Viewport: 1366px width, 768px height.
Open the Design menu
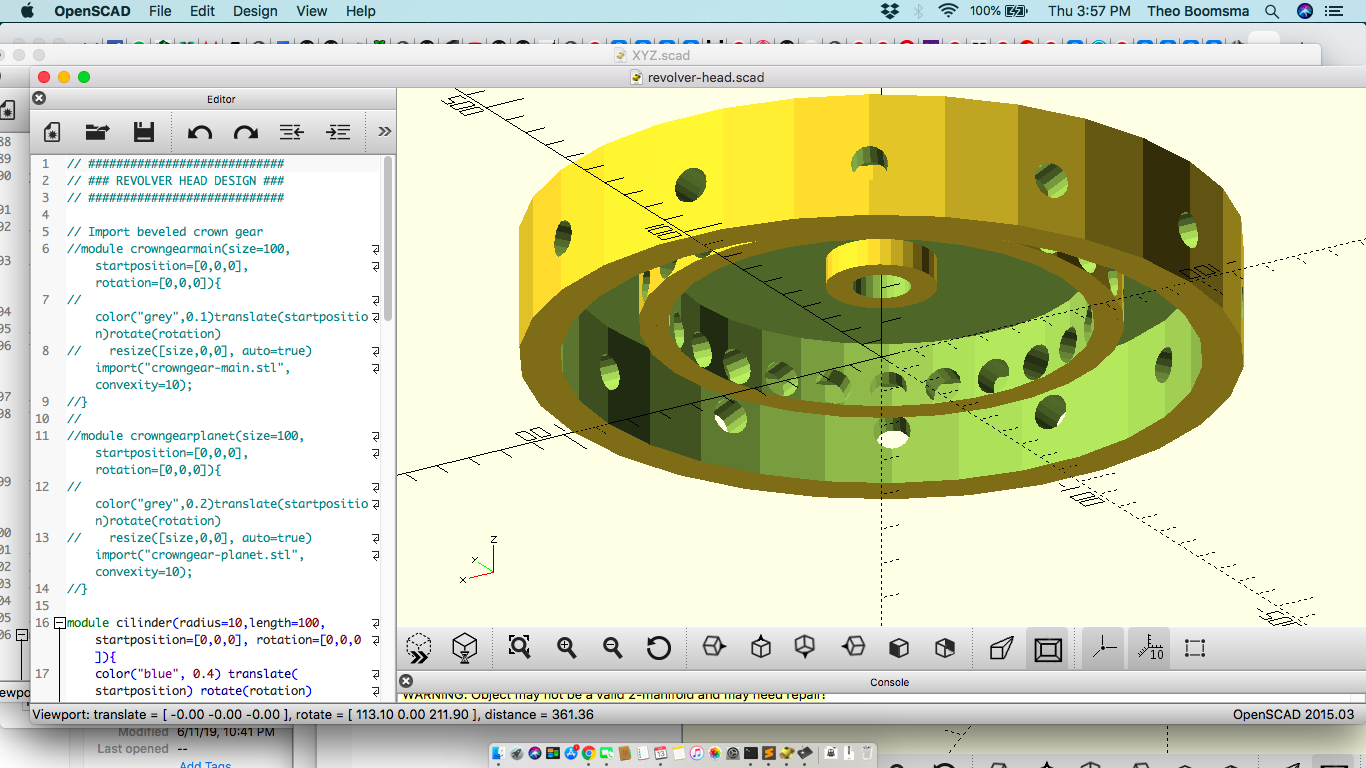point(255,11)
